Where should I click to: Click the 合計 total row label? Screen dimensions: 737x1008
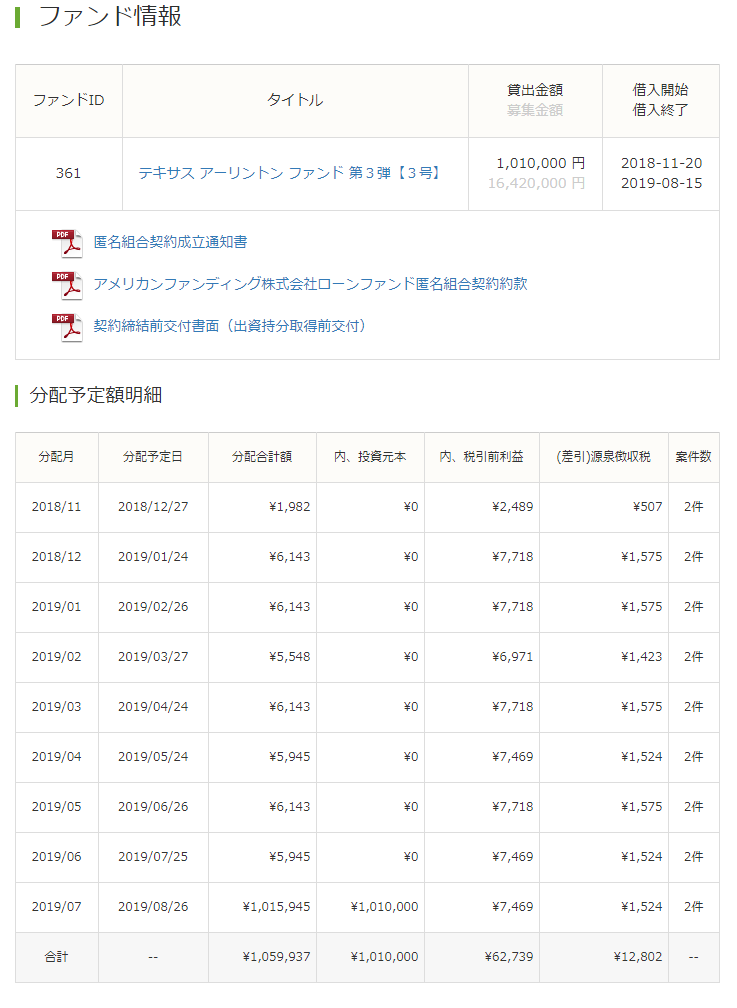pyautogui.click(x=56, y=957)
